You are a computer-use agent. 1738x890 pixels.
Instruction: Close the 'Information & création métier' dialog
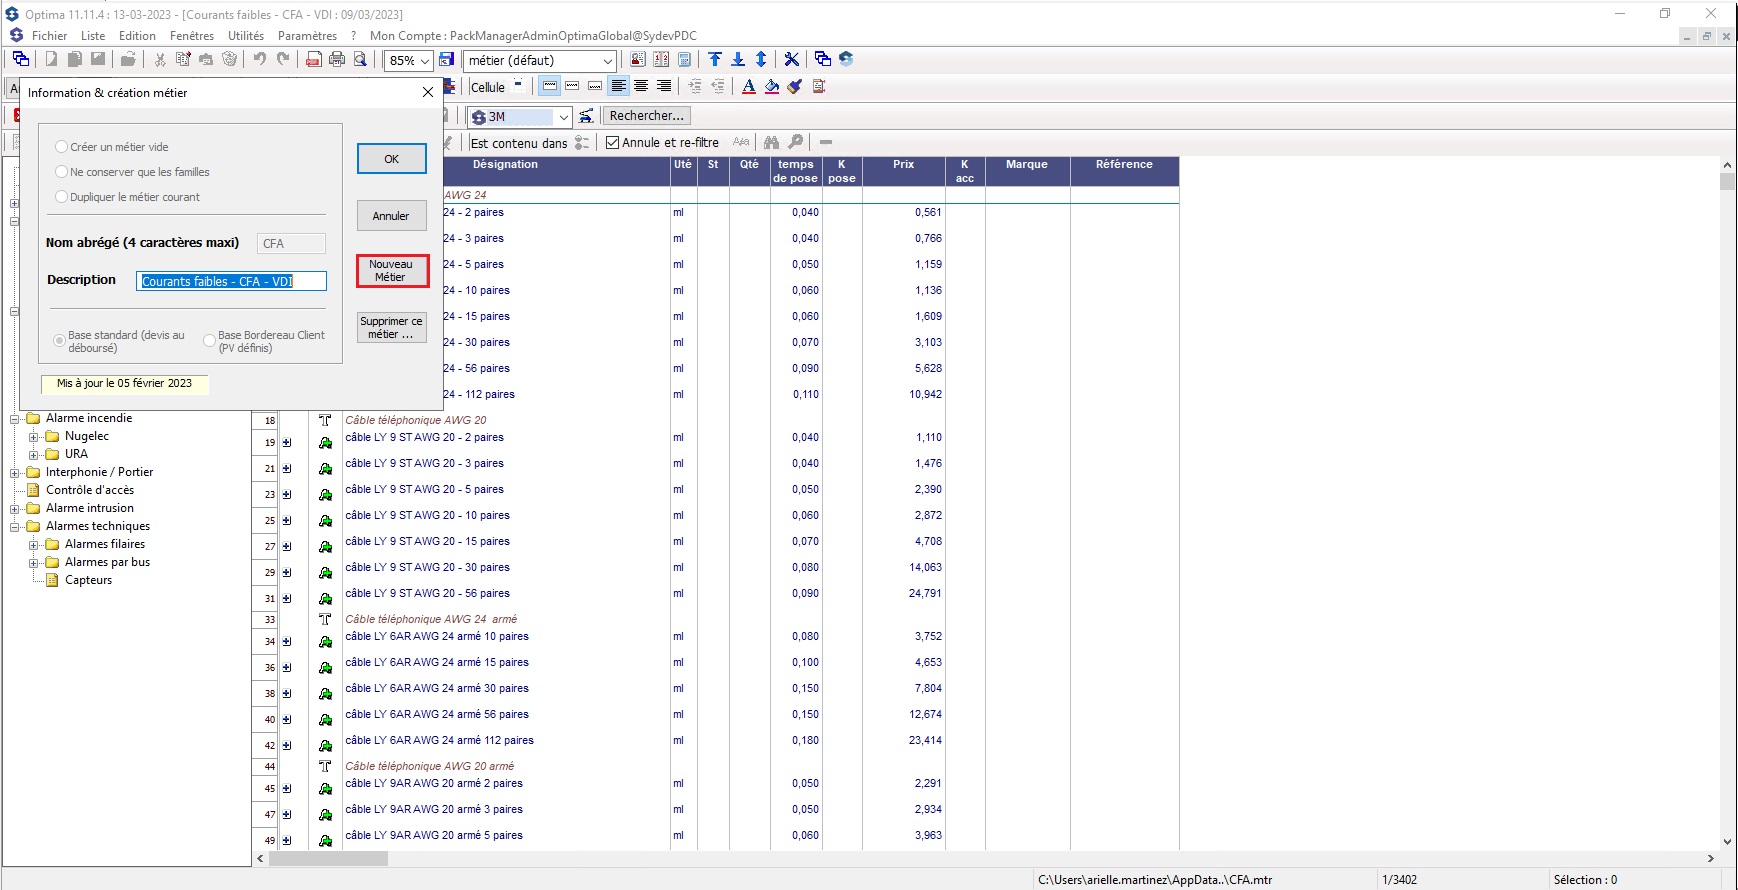coord(428,92)
